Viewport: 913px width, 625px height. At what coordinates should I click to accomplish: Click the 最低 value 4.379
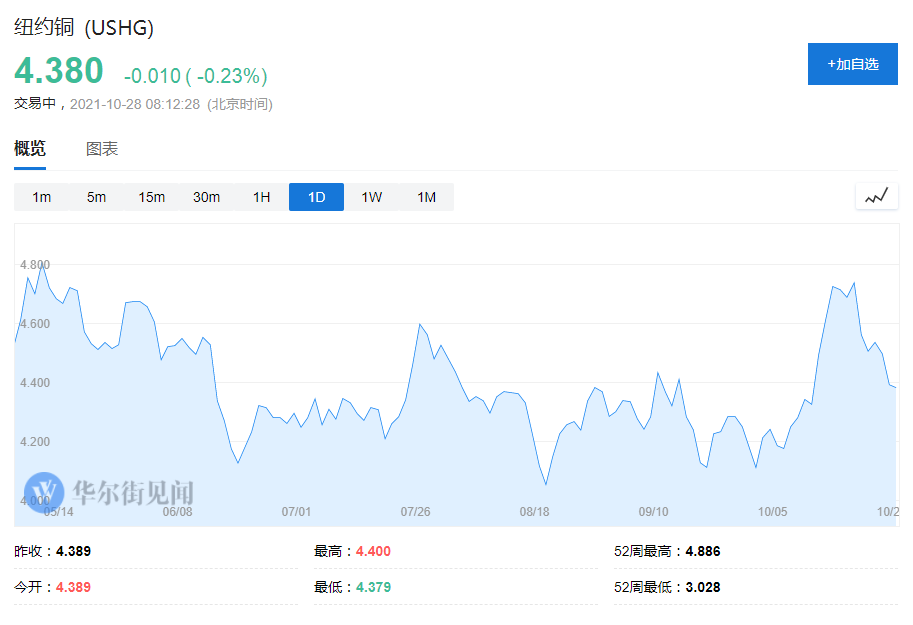point(373,587)
